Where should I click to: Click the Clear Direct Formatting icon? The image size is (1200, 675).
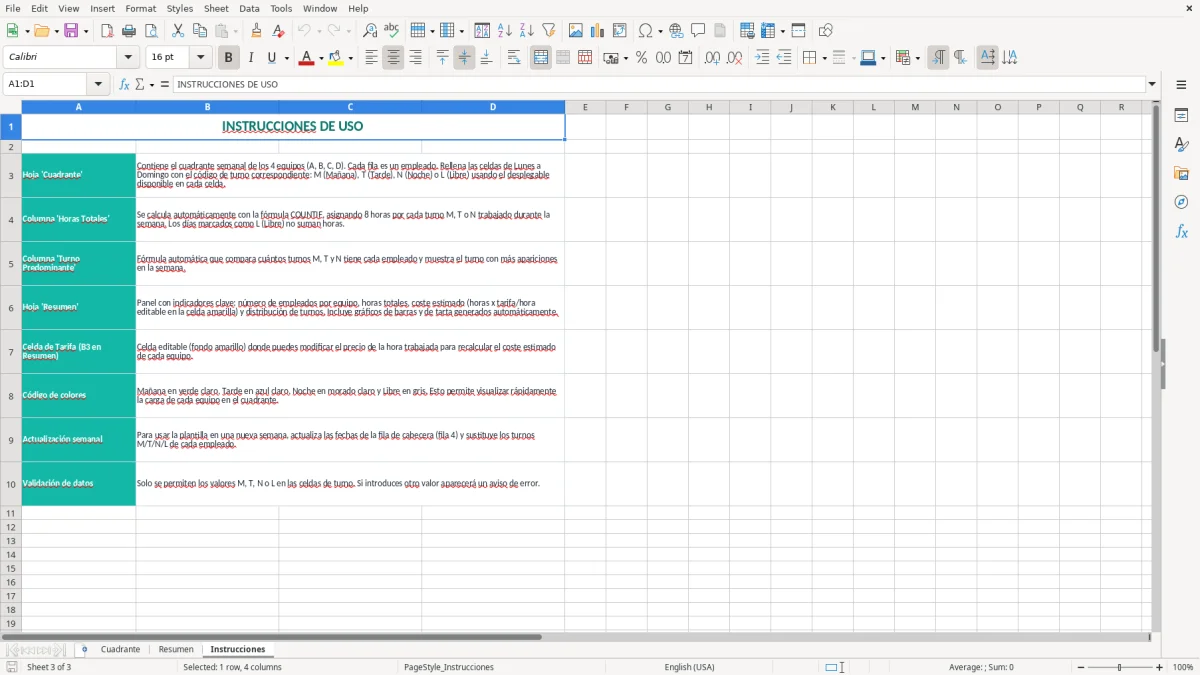tap(278, 31)
